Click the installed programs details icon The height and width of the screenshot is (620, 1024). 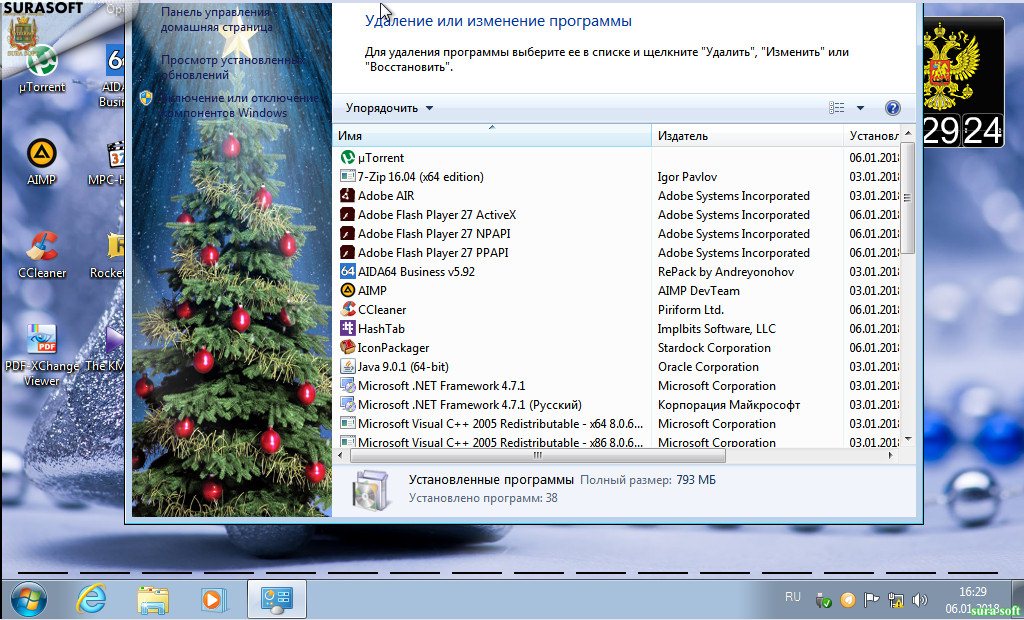click(x=371, y=489)
